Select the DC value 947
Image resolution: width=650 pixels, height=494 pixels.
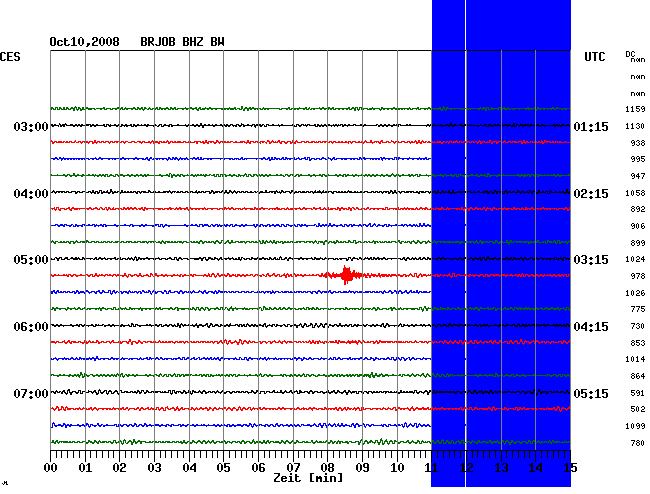point(638,176)
